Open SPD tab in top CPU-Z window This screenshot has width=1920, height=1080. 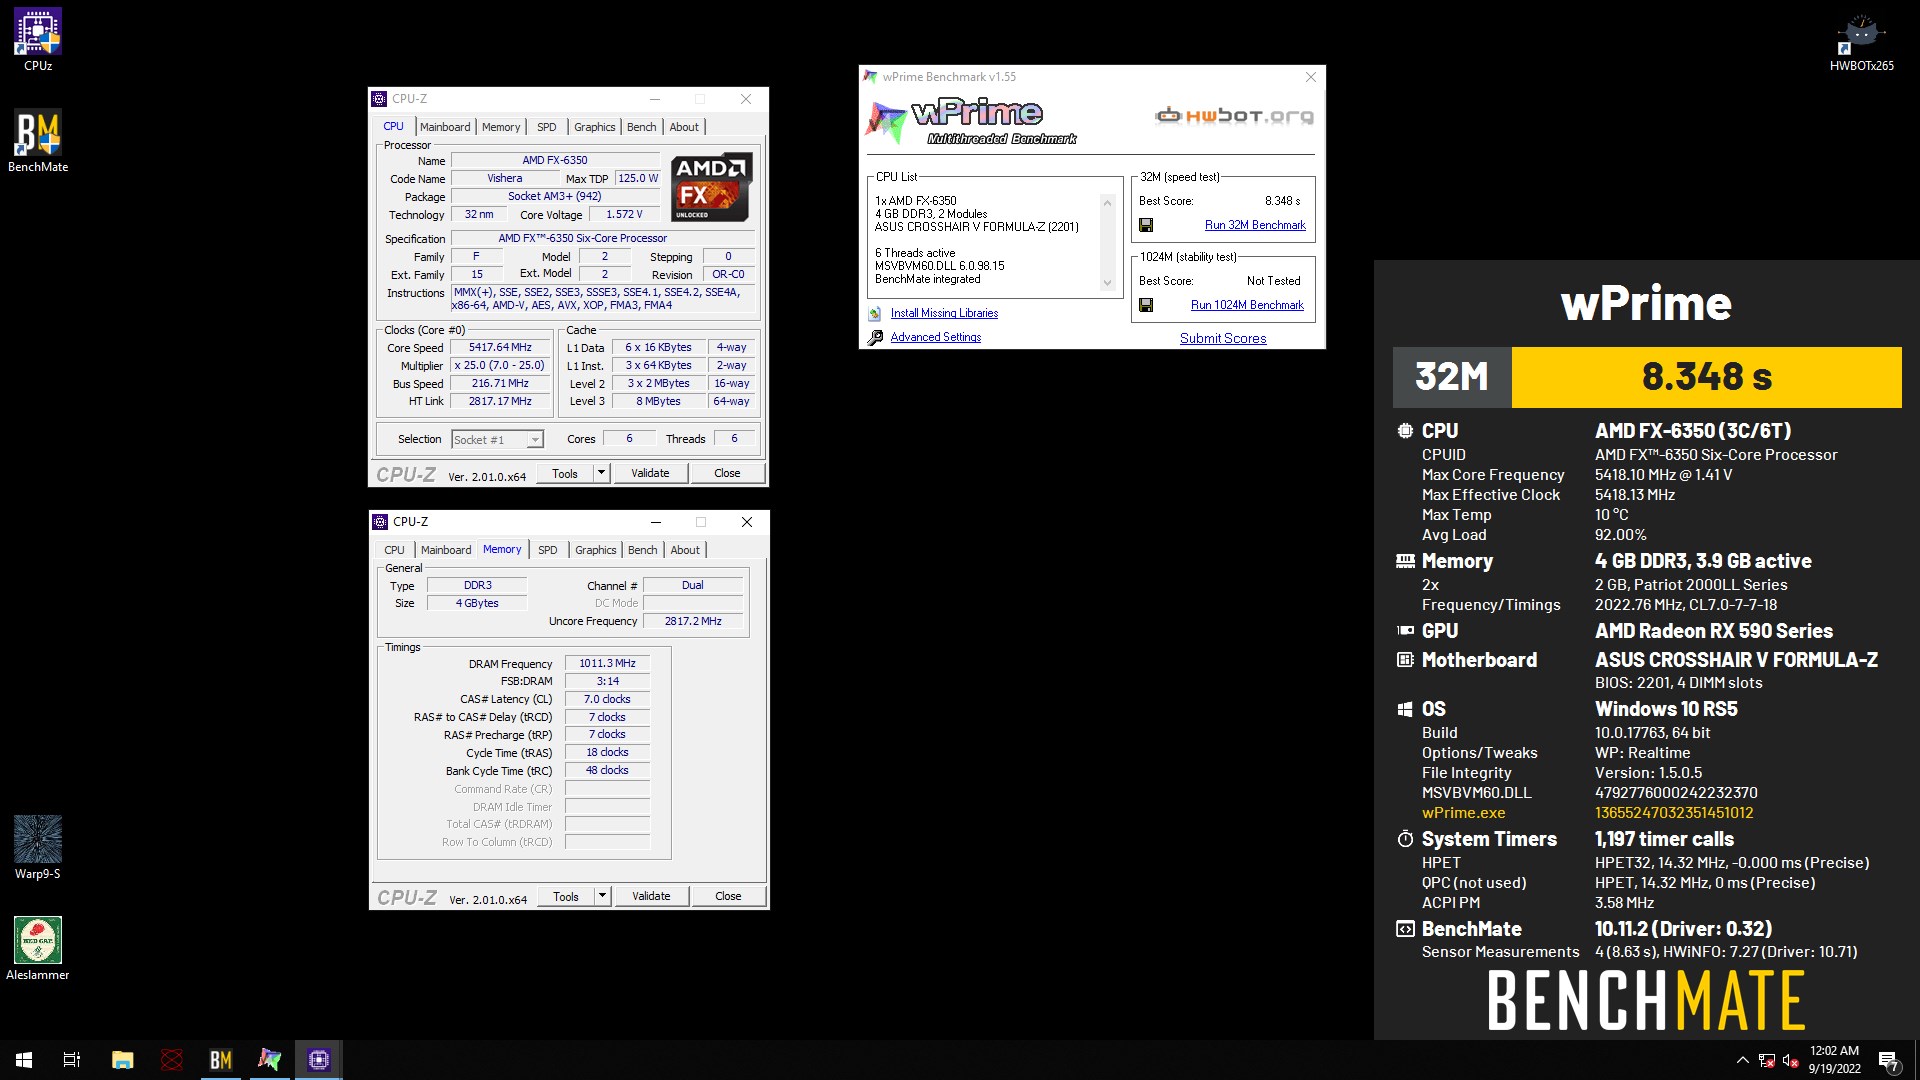pos(546,127)
